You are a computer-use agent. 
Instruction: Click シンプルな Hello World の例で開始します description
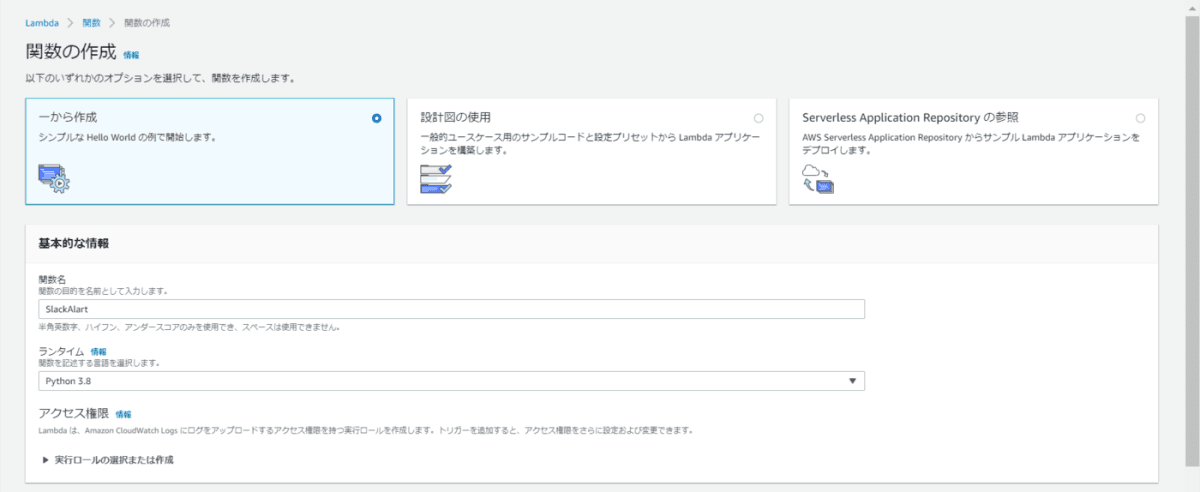(x=127, y=137)
